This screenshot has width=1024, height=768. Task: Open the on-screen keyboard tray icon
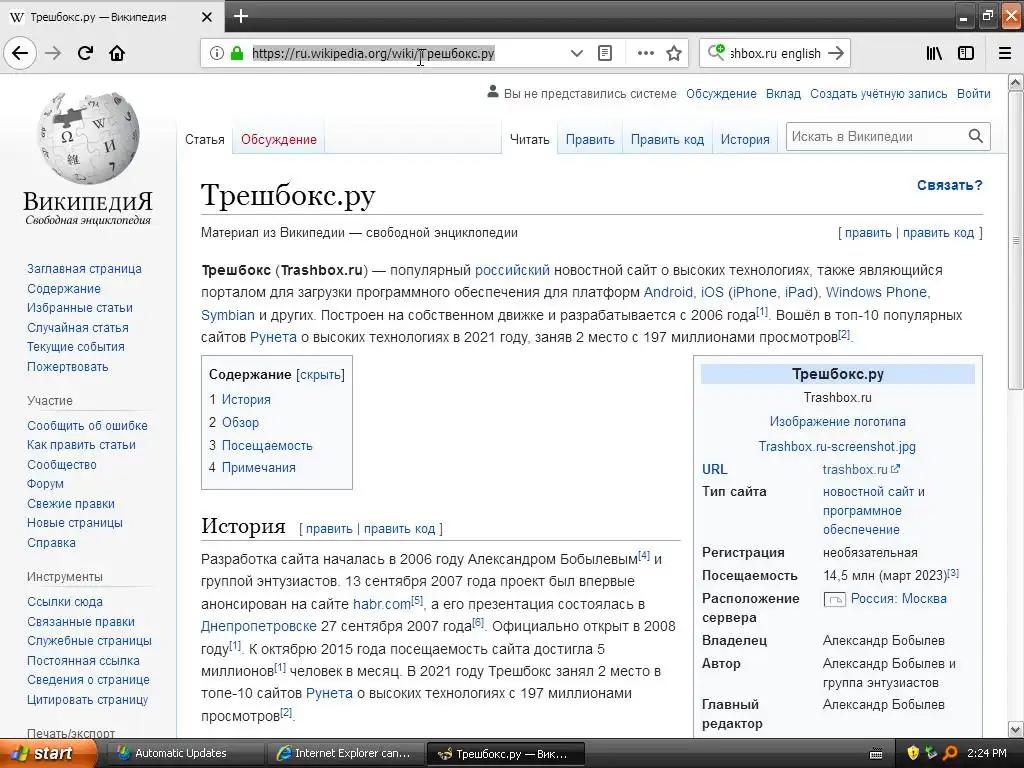click(876, 754)
